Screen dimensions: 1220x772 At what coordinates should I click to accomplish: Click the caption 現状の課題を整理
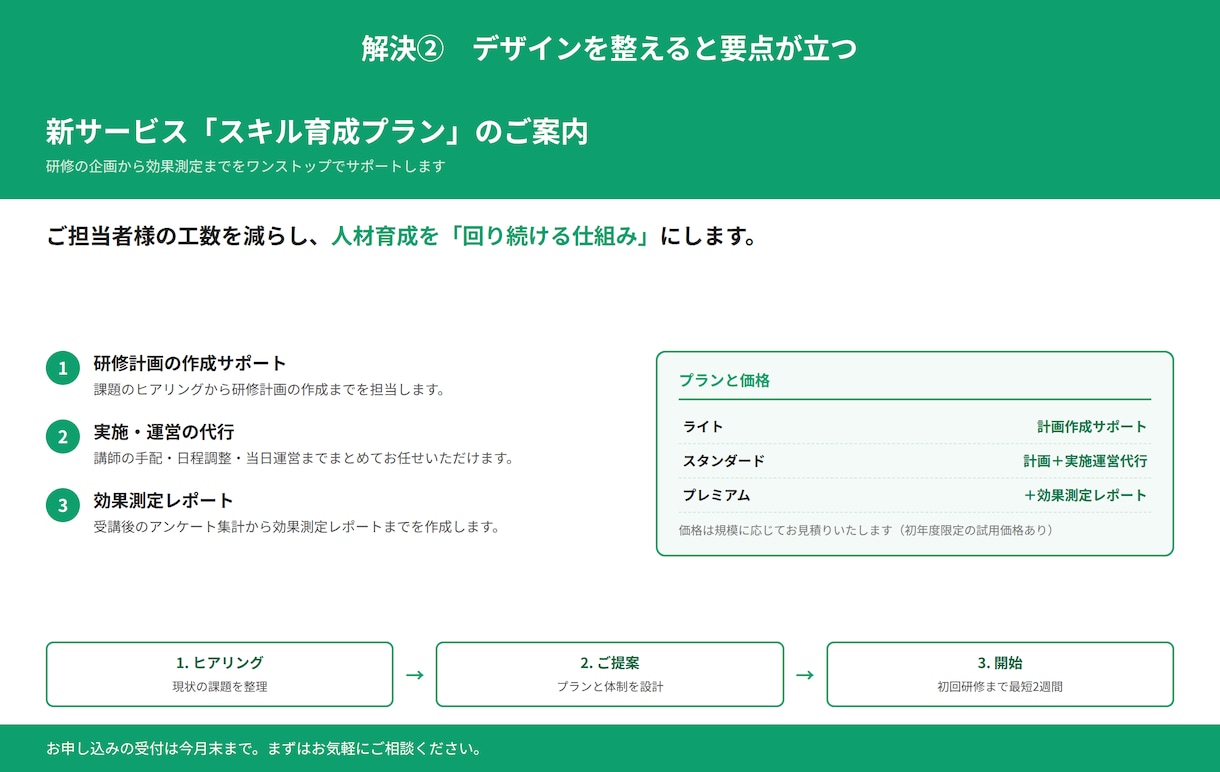tap(220, 687)
